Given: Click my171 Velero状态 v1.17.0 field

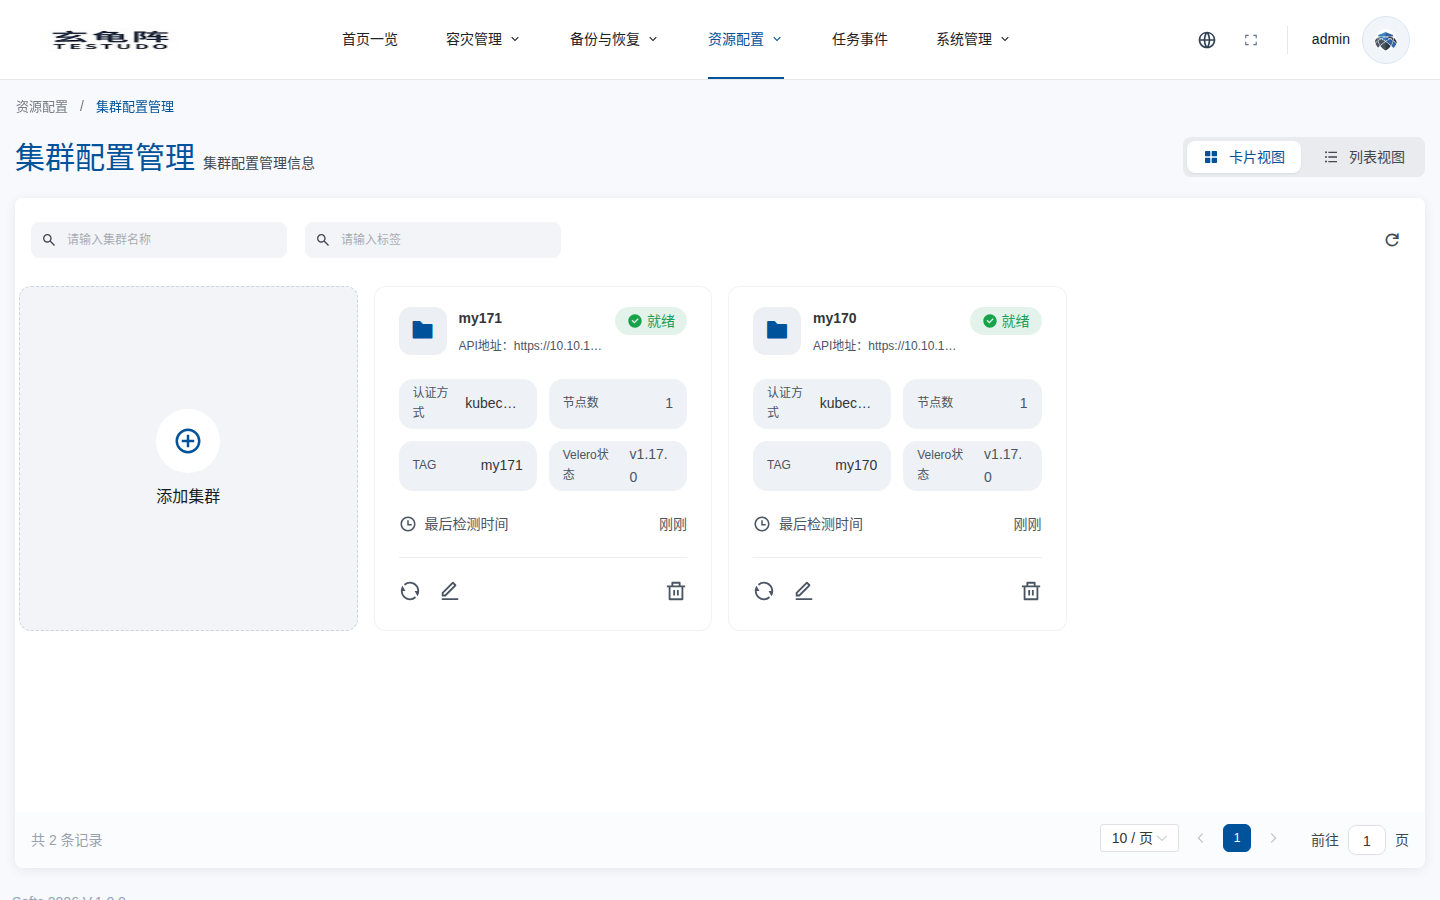Looking at the screenshot, I should pyautogui.click(x=618, y=466).
